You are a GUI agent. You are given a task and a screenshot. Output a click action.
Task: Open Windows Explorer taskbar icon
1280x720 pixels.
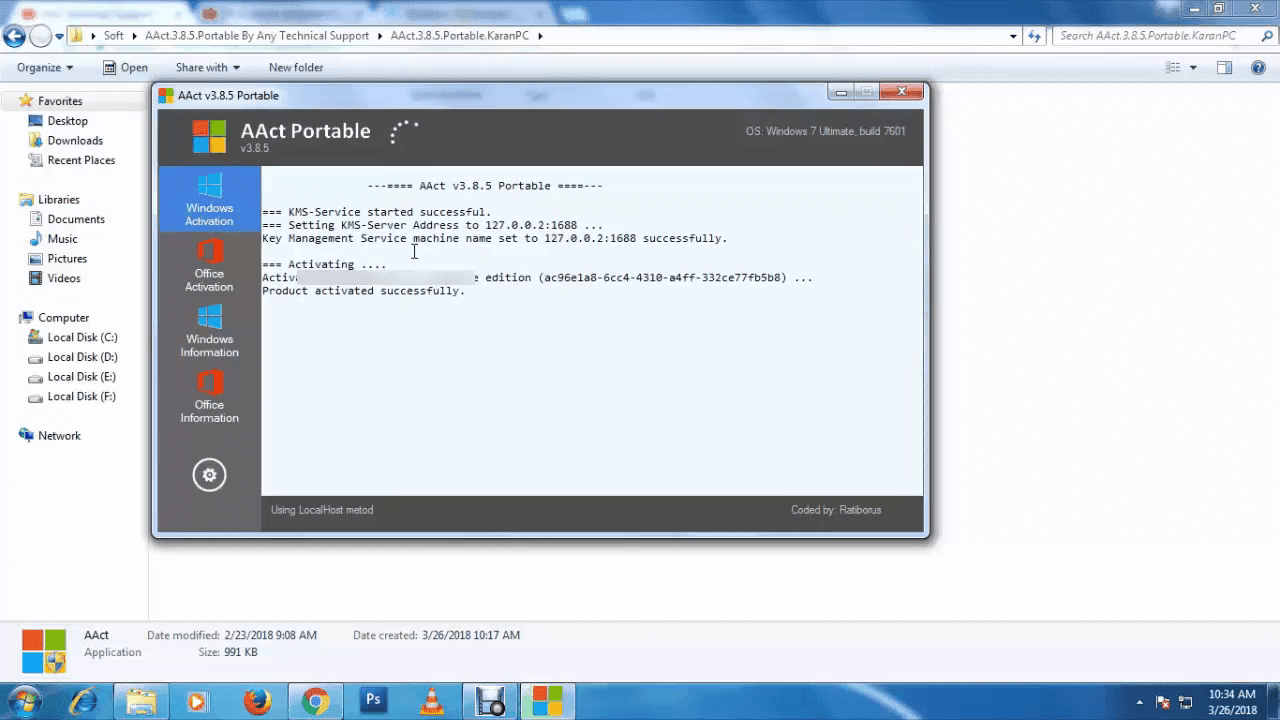point(141,702)
